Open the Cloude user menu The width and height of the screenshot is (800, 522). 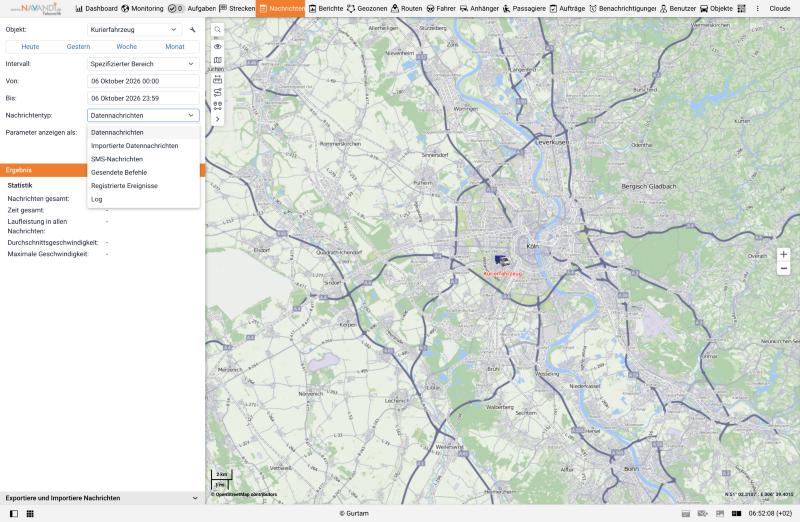[780, 9]
